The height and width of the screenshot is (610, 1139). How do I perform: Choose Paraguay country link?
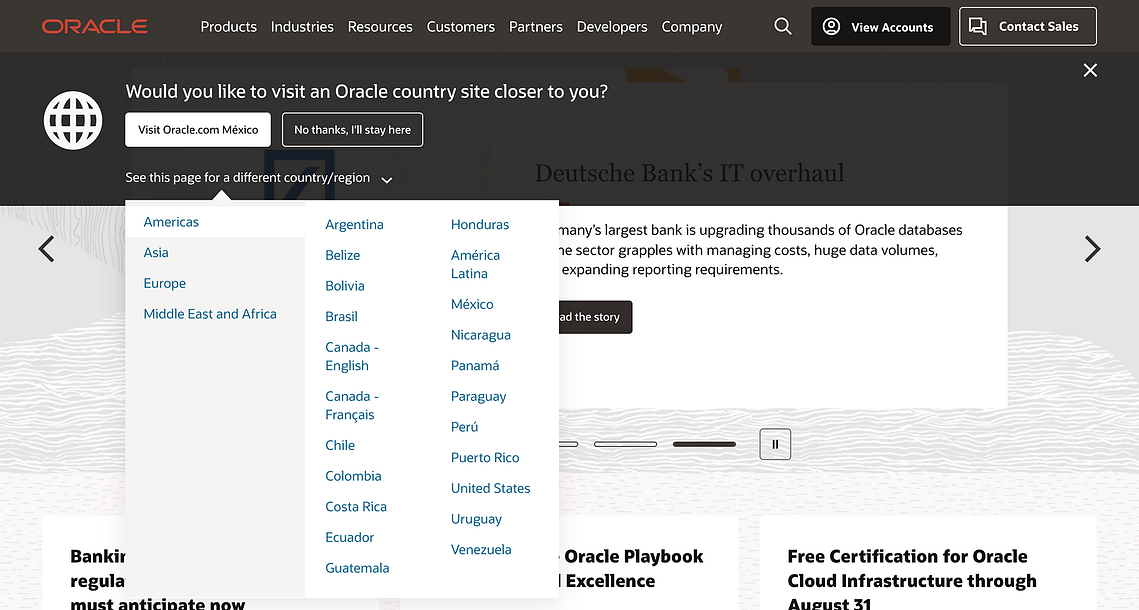click(x=479, y=396)
